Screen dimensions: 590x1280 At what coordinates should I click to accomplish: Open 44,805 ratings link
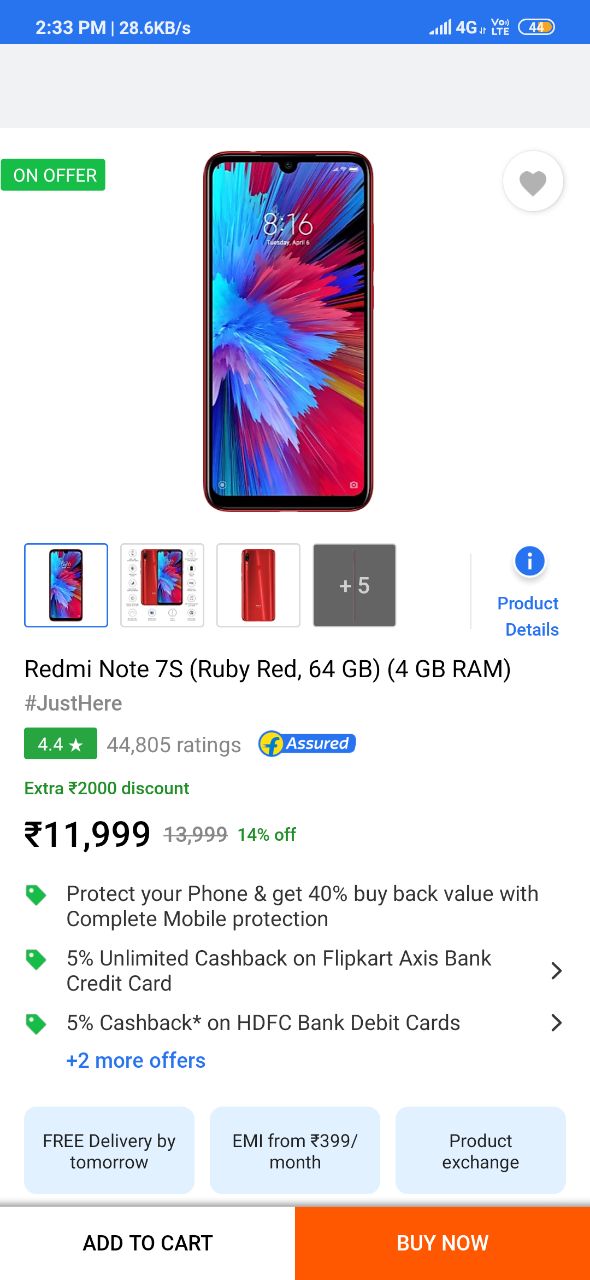[174, 745]
